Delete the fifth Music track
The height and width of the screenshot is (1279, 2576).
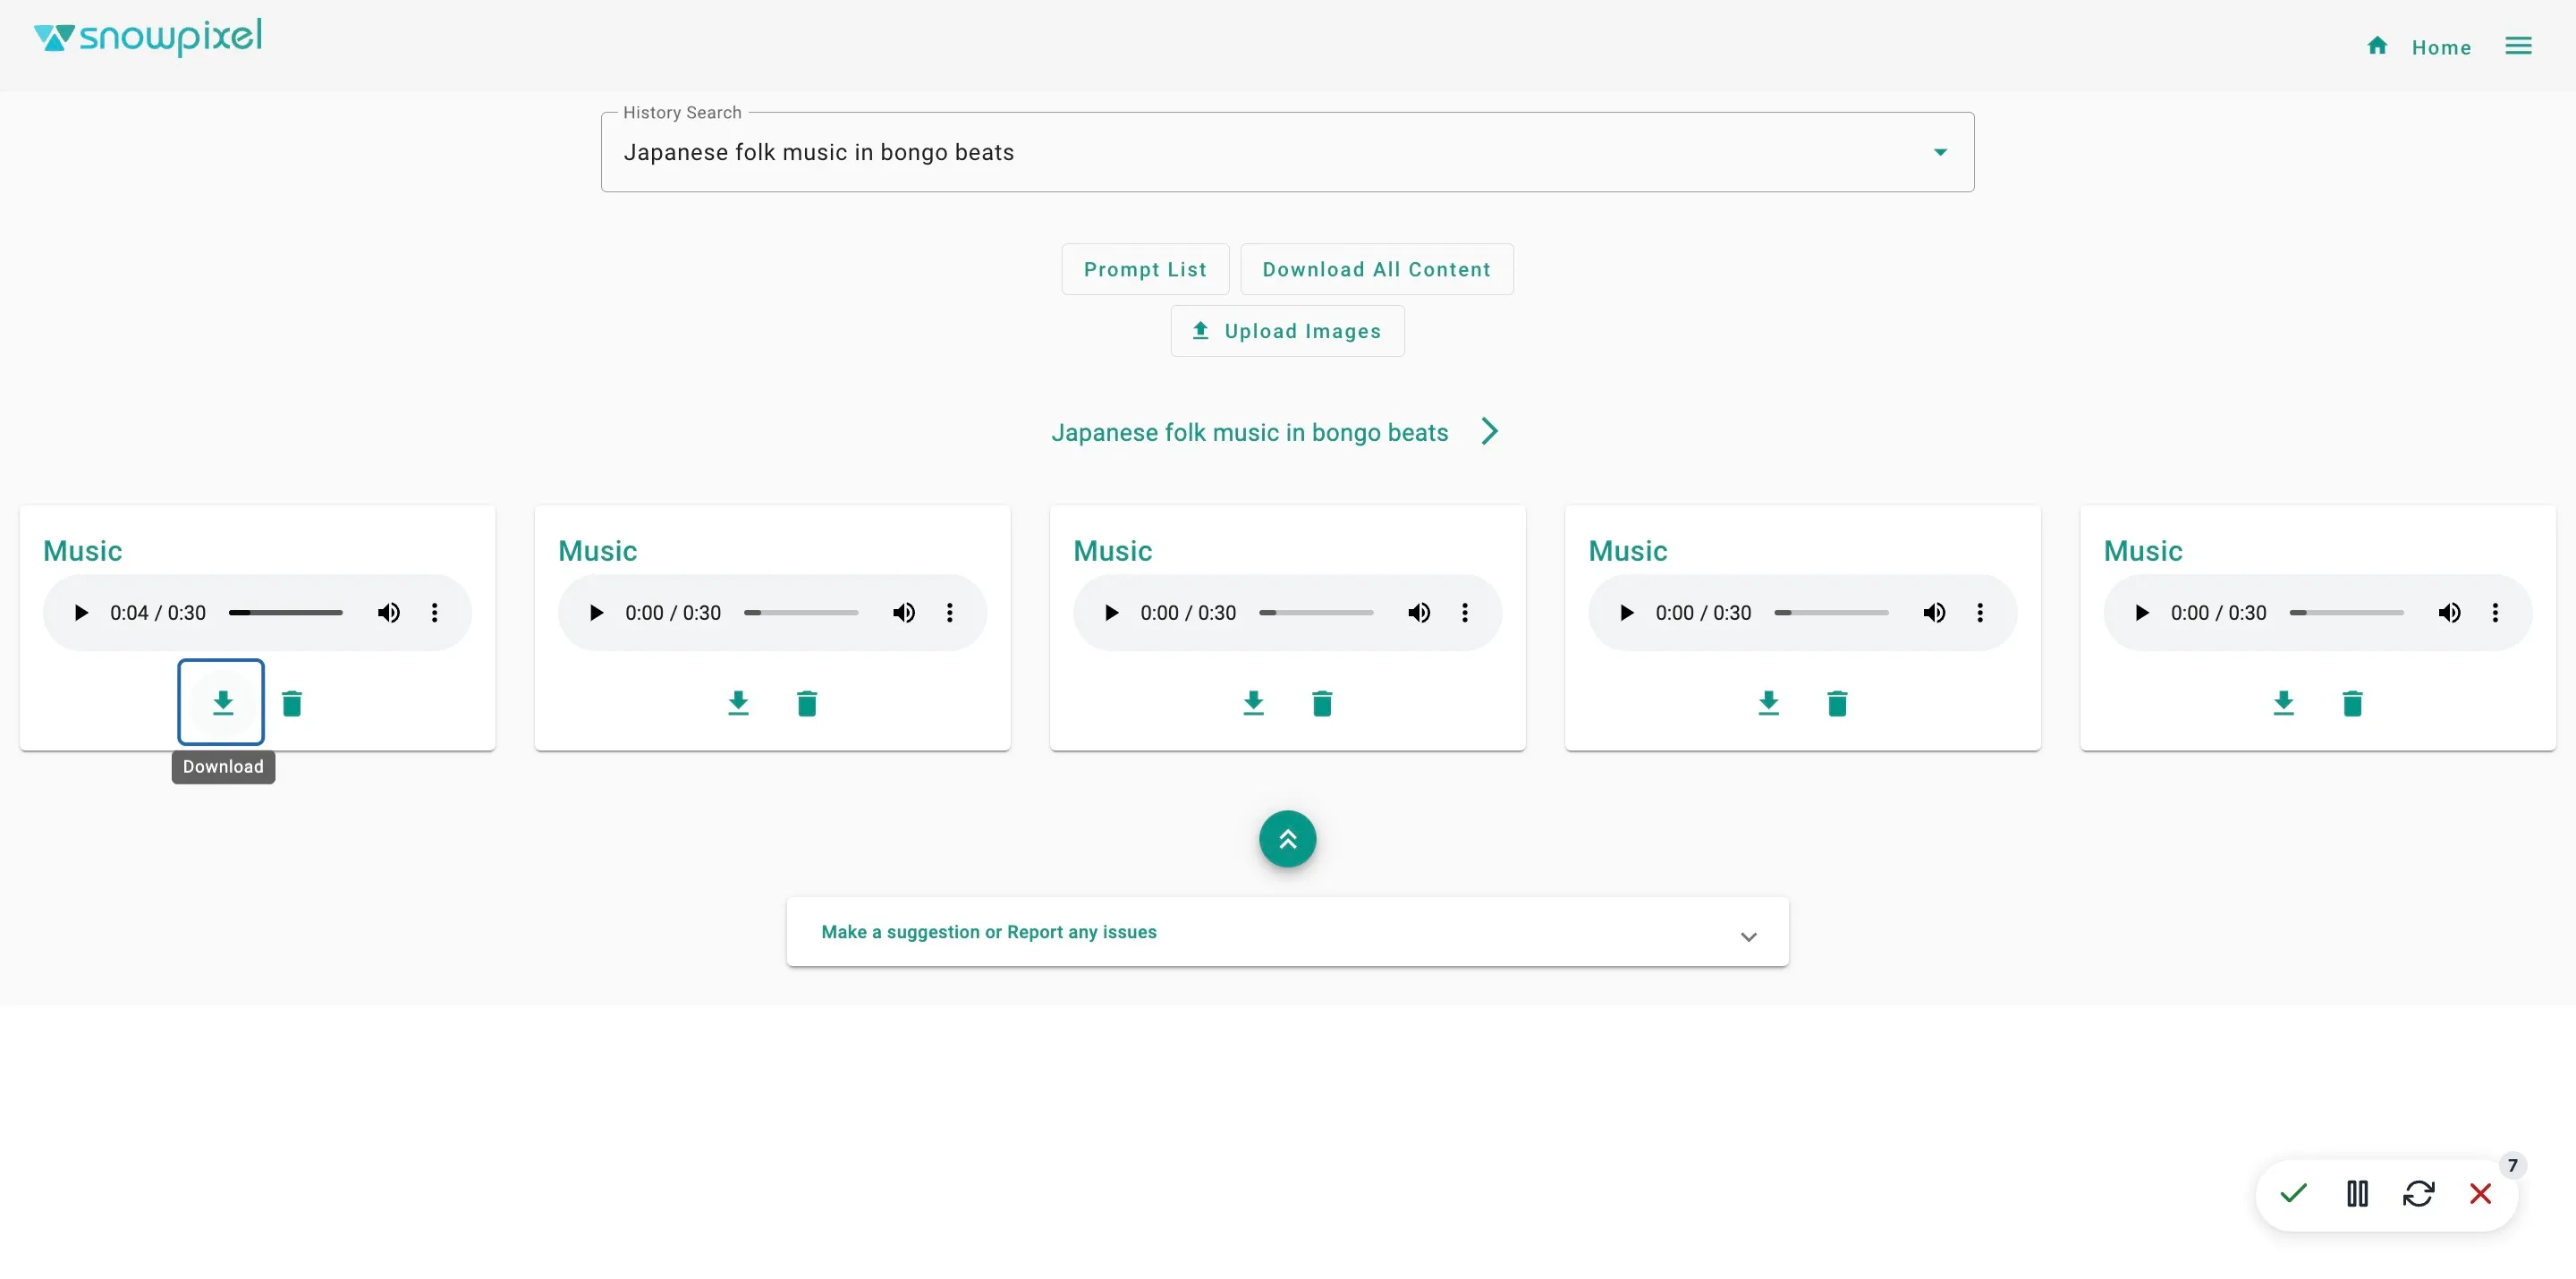pos(2352,704)
